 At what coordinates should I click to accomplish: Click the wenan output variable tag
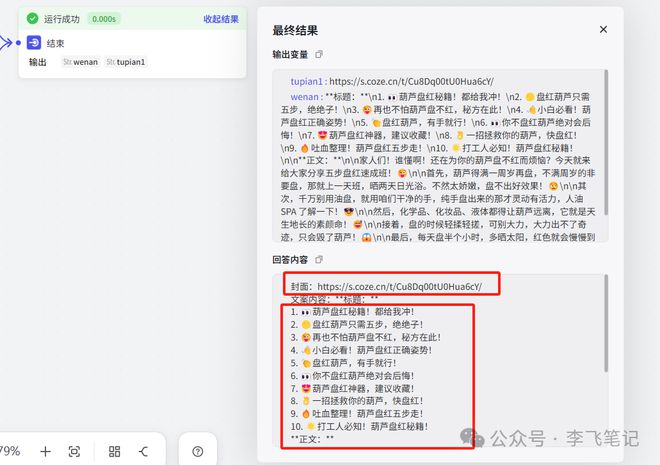pyautogui.click(x=81, y=62)
